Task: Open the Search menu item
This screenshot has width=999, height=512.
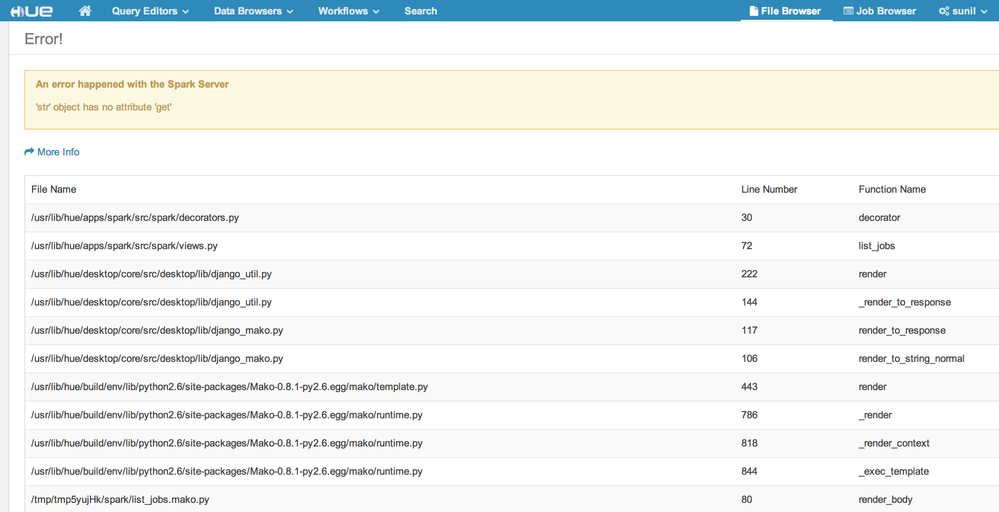Action: [x=420, y=11]
